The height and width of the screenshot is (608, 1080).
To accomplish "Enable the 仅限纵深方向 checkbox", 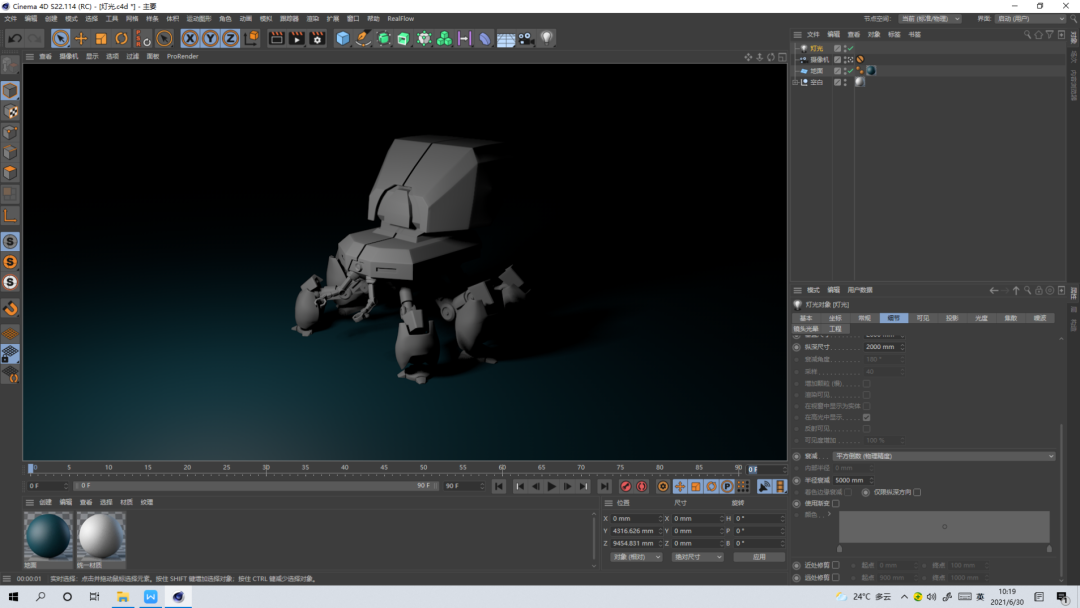I will coord(917,492).
